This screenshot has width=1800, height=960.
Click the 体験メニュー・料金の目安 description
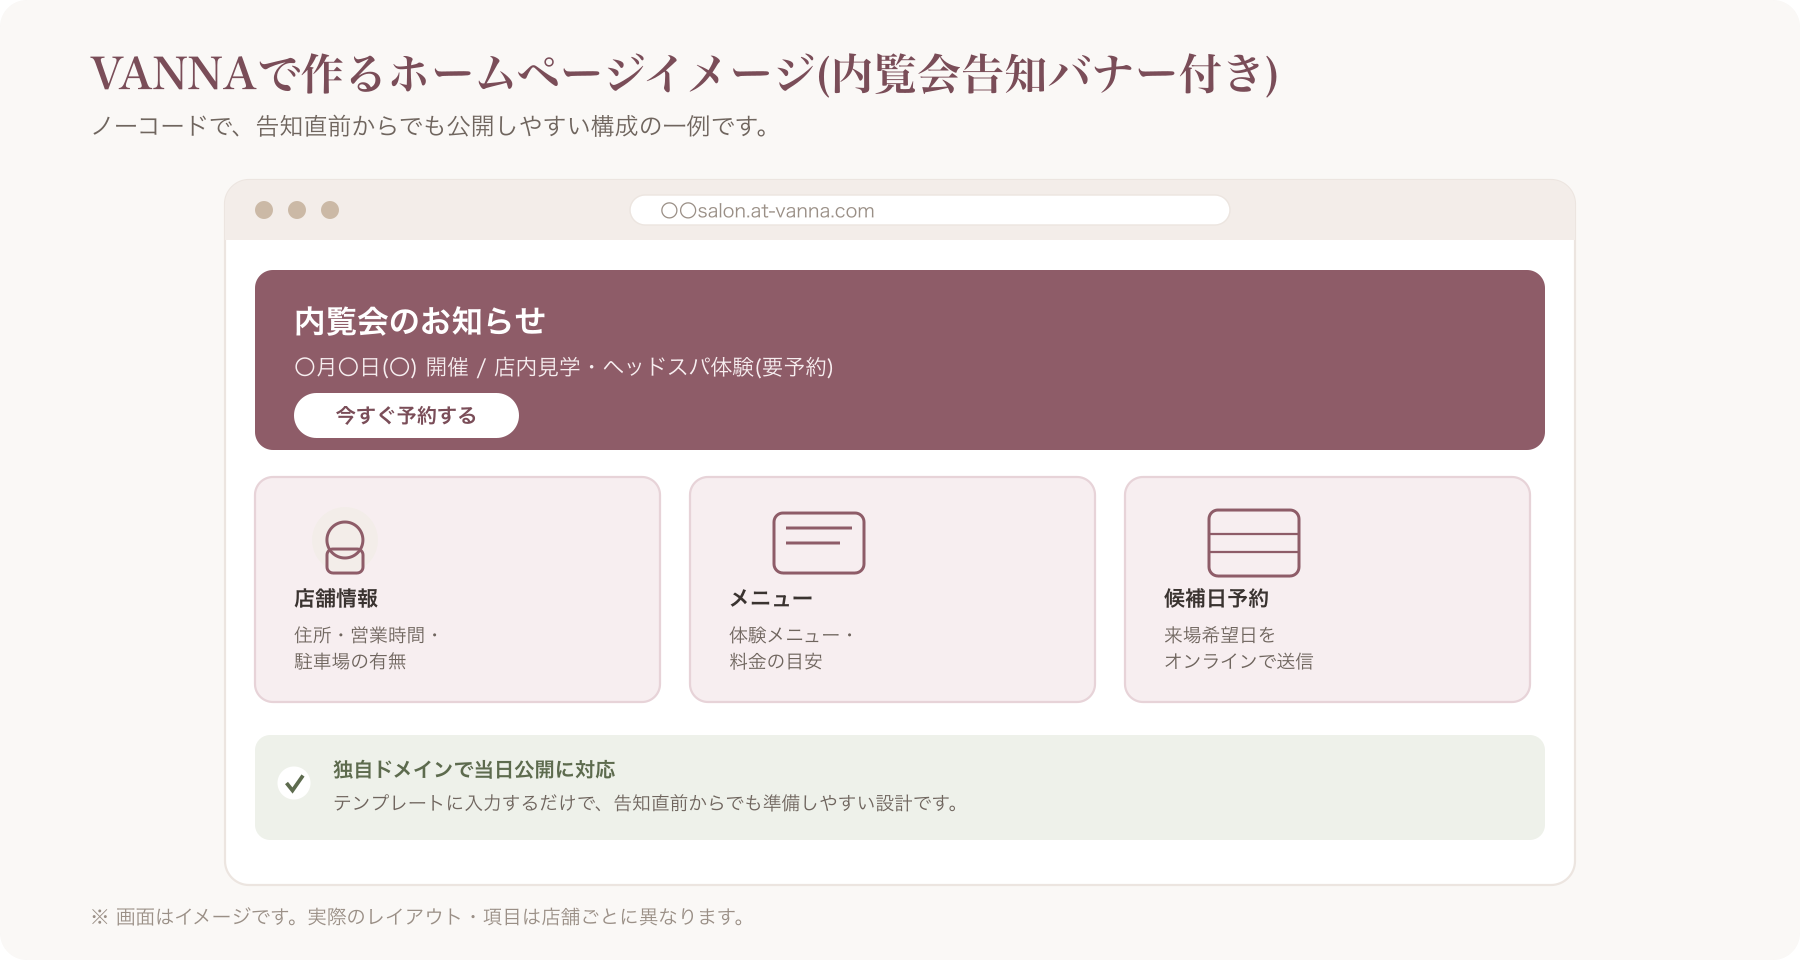pyautogui.click(x=792, y=648)
